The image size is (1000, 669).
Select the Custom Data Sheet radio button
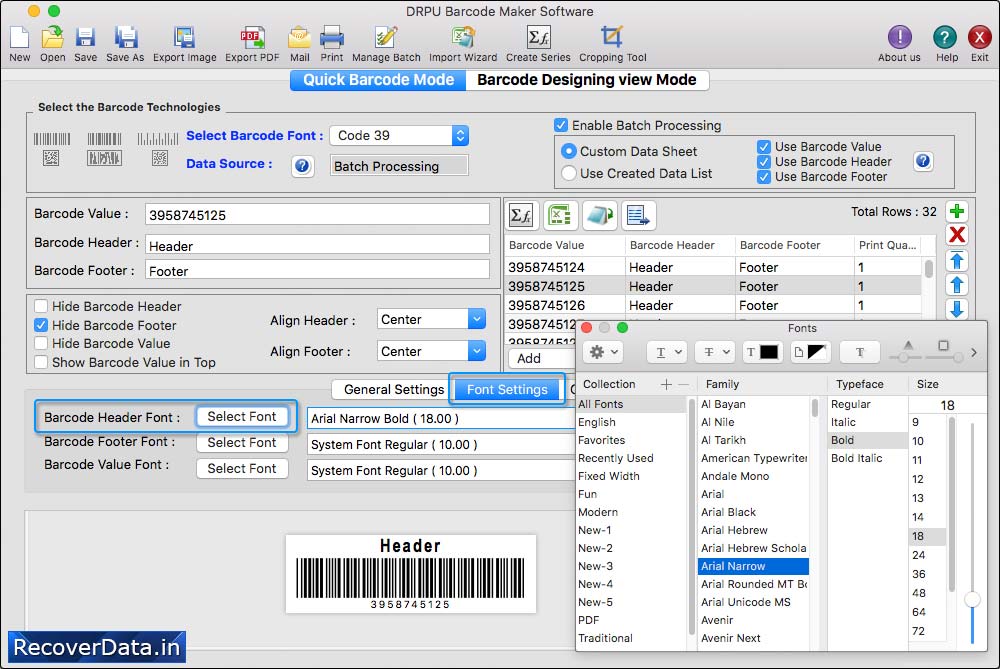pyautogui.click(x=568, y=151)
